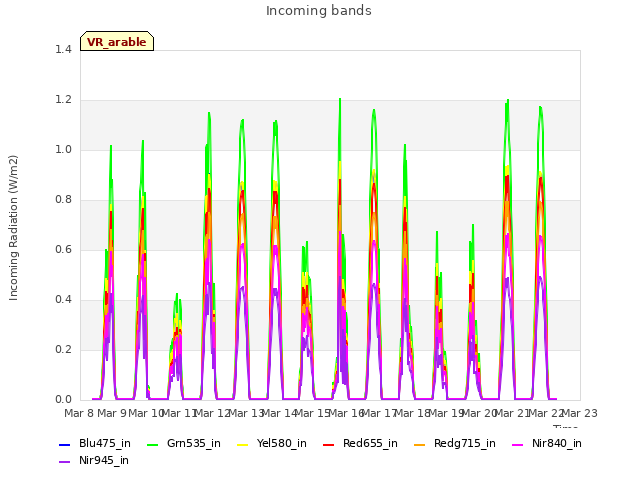Click the Redg715_in orange legend swatch
640x480 pixels.
[x=420, y=444]
